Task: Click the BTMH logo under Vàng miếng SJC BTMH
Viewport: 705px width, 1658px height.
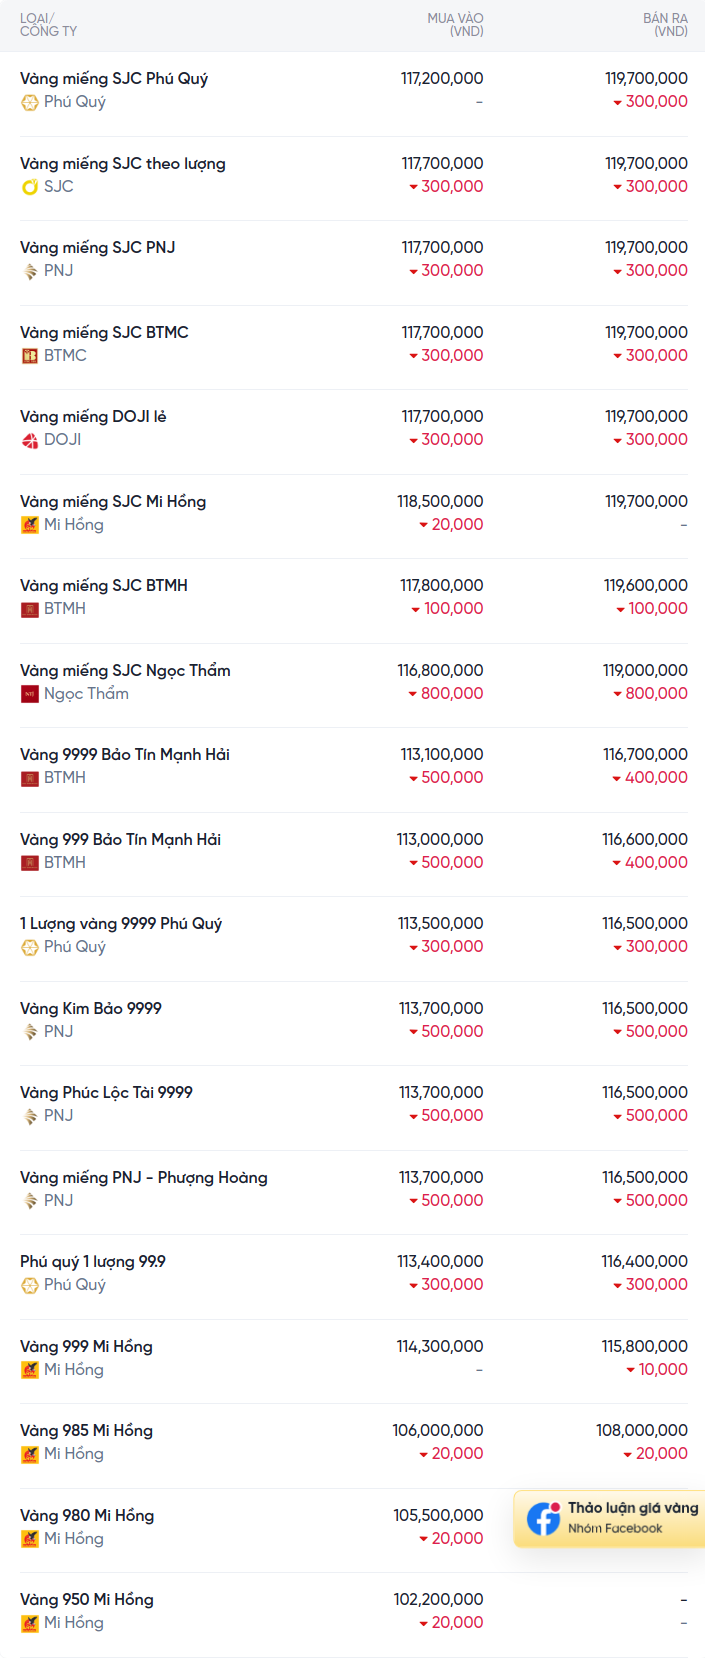Action: pyautogui.click(x=30, y=609)
